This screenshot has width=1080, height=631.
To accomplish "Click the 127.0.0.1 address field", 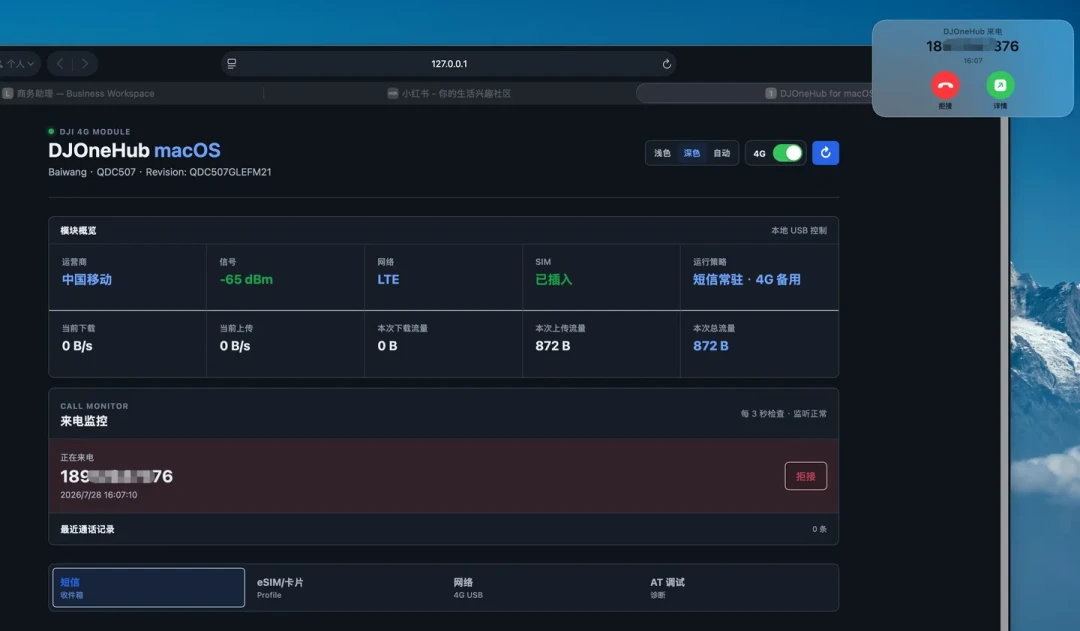I will click(448, 64).
